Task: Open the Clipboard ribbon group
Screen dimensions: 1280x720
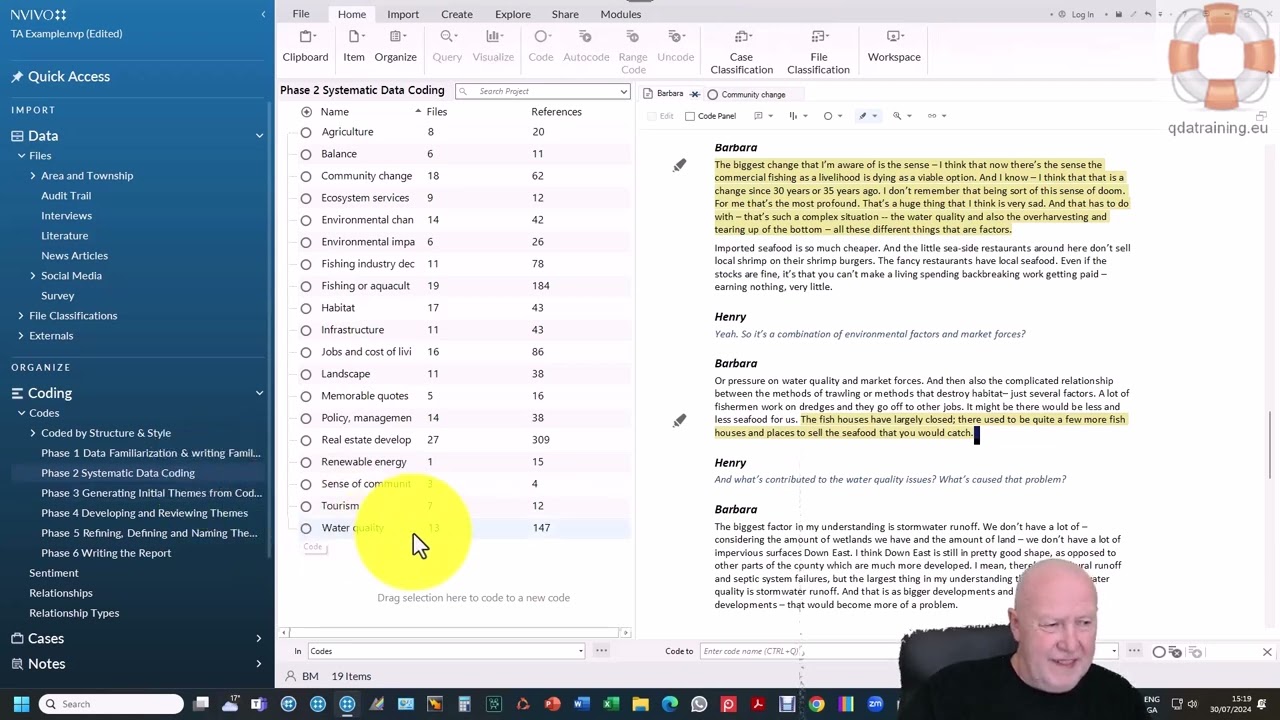Action: coord(305,47)
